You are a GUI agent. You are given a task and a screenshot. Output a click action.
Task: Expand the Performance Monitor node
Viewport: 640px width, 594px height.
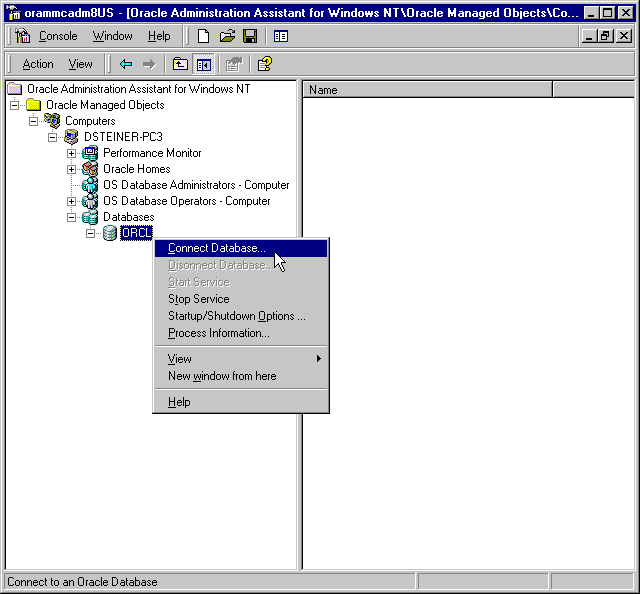72,153
